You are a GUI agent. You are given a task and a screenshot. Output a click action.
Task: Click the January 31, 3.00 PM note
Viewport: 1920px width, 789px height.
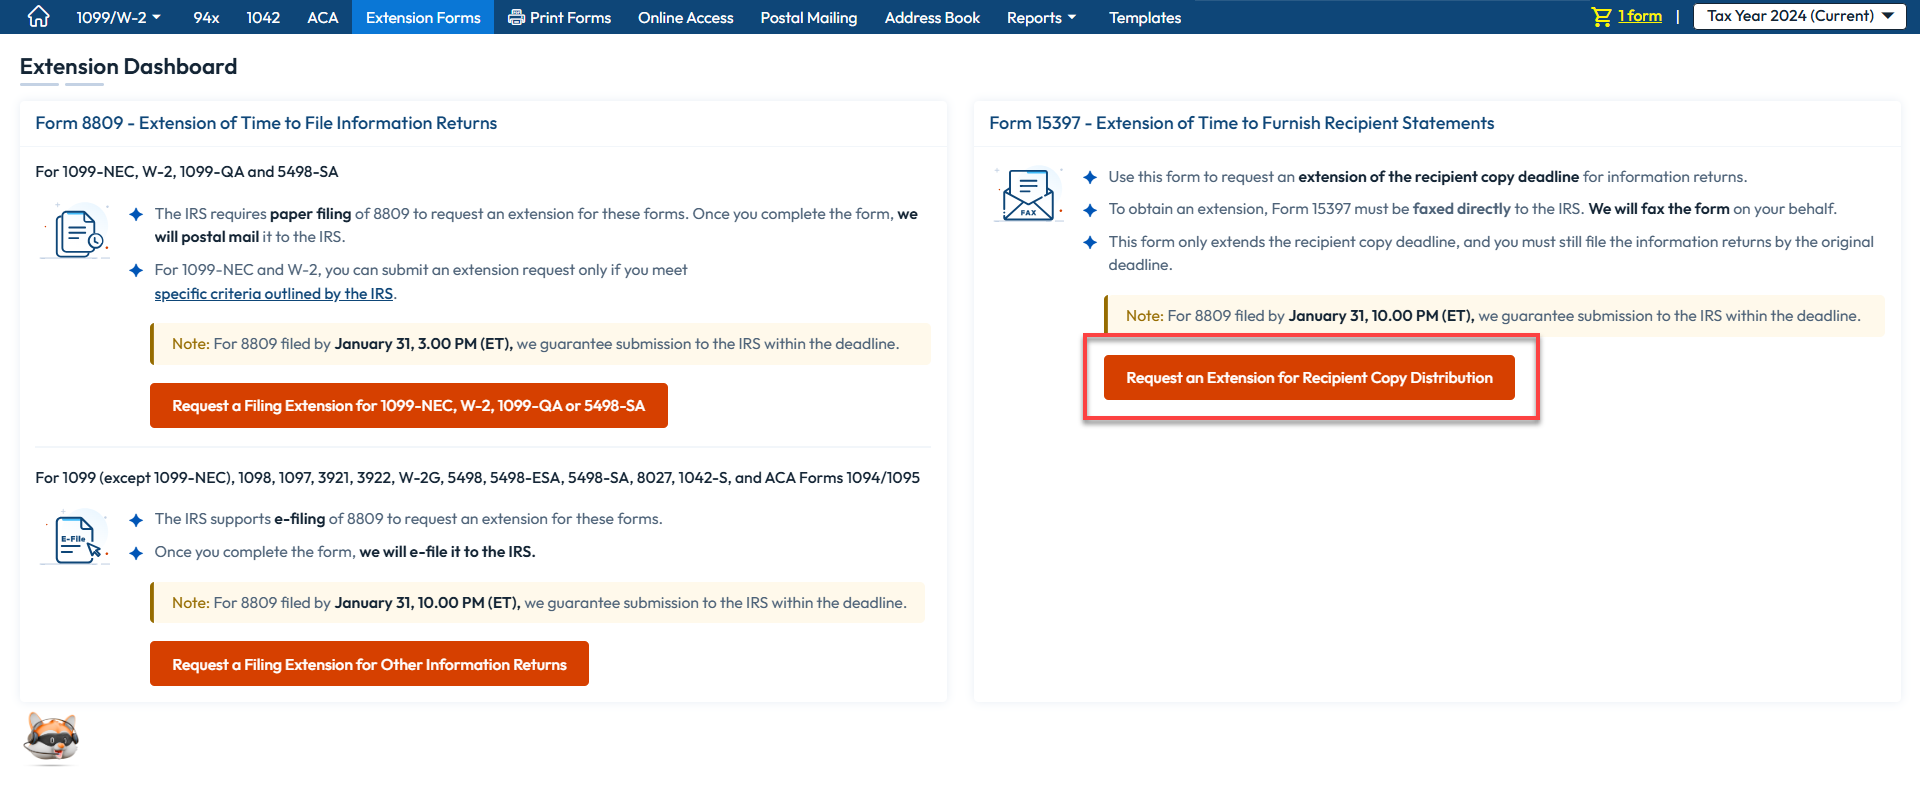click(x=541, y=344)
